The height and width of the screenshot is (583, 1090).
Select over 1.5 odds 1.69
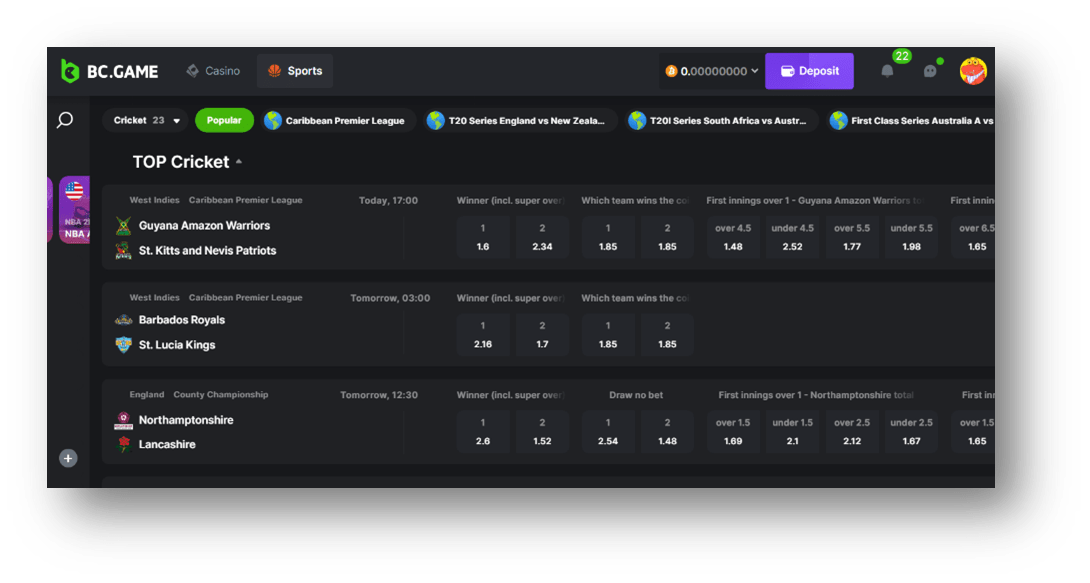click(x=733, y=432)
